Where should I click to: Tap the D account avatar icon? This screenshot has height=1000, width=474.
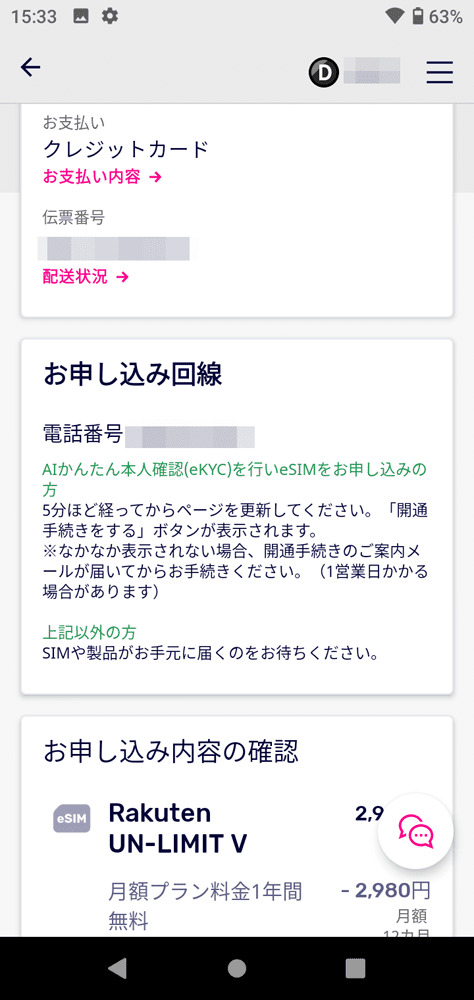(323, 73)
